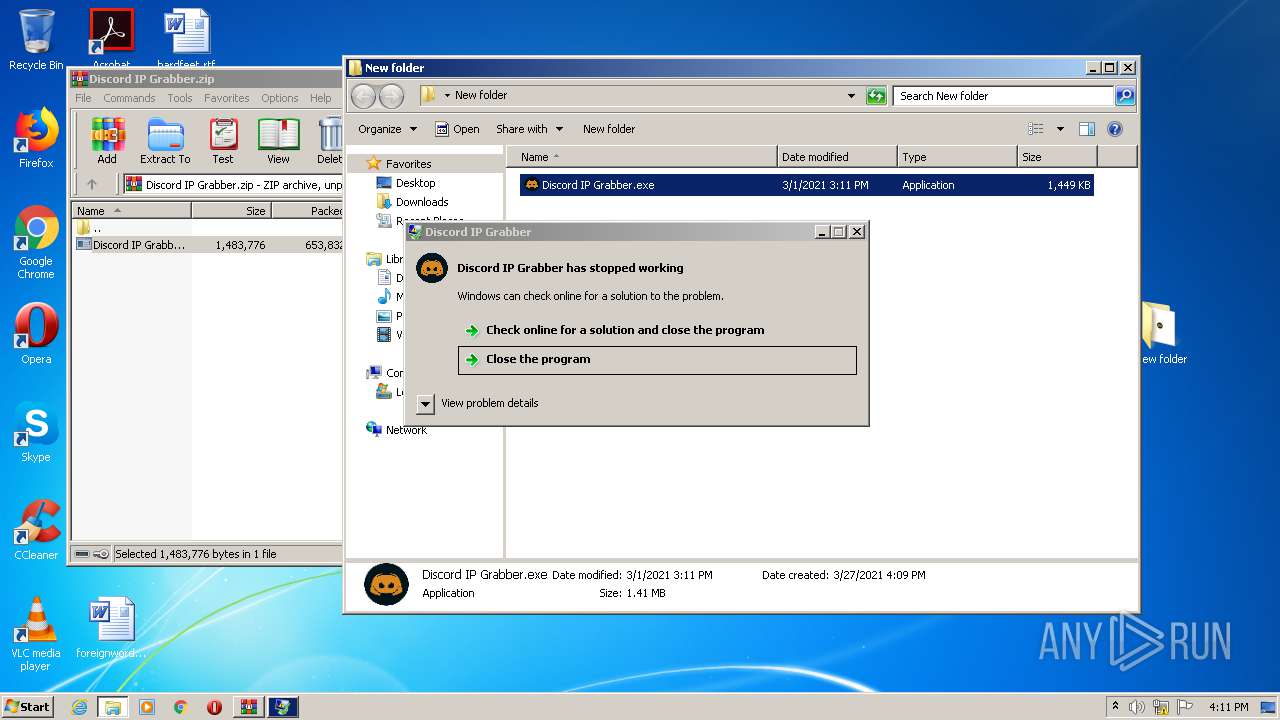Image resolution: width=1280 pixels, height=720 pixels.
Task: Click the WinRAR Add toolbar icon
Action: [x=106, y=141]
